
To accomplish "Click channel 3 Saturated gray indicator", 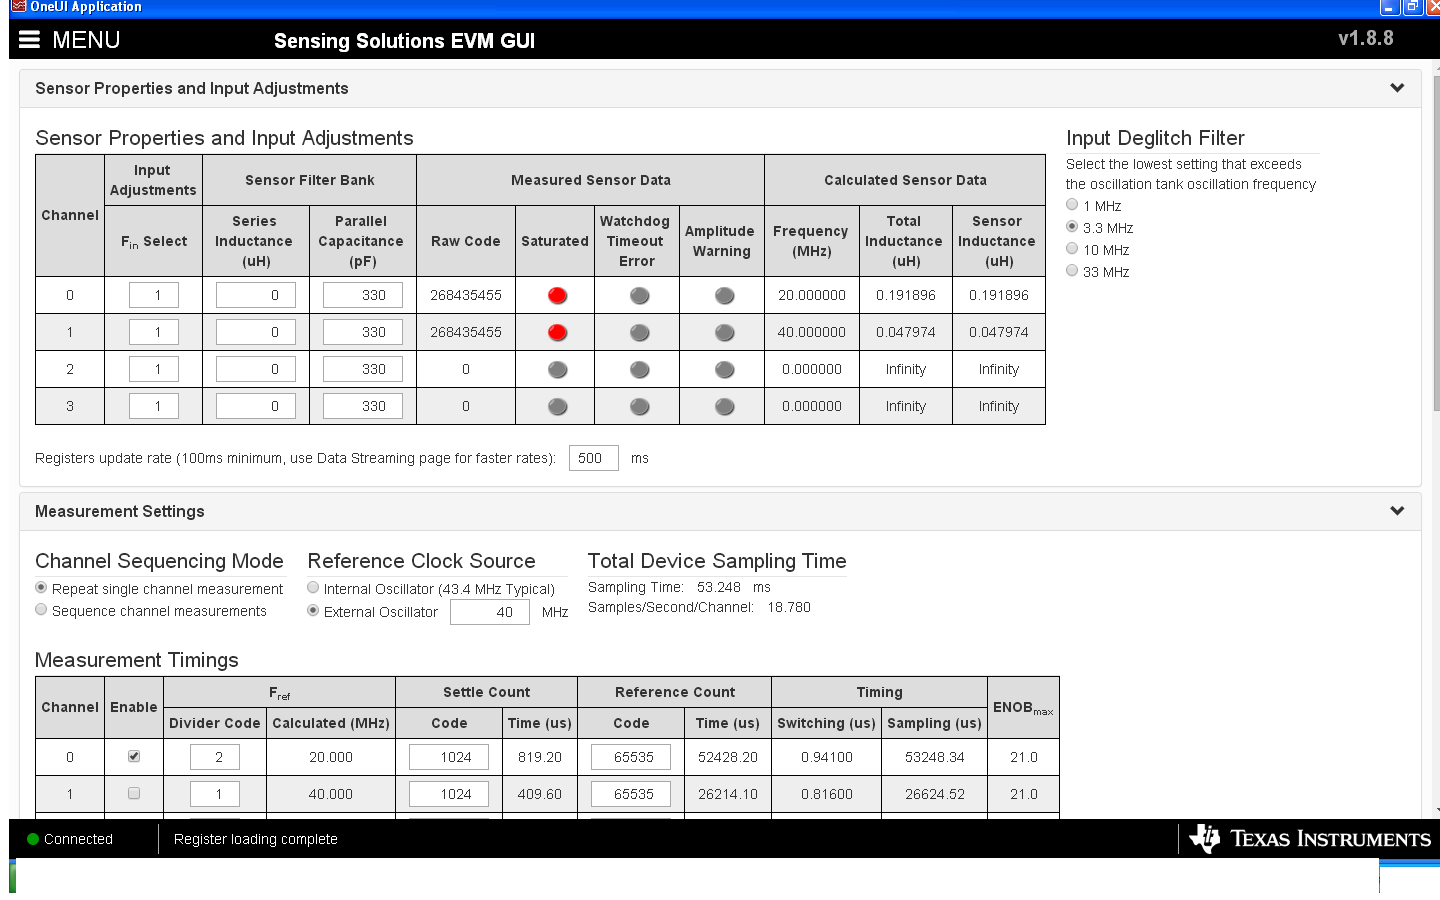I will pyautogui.click(x=558, y=407).
